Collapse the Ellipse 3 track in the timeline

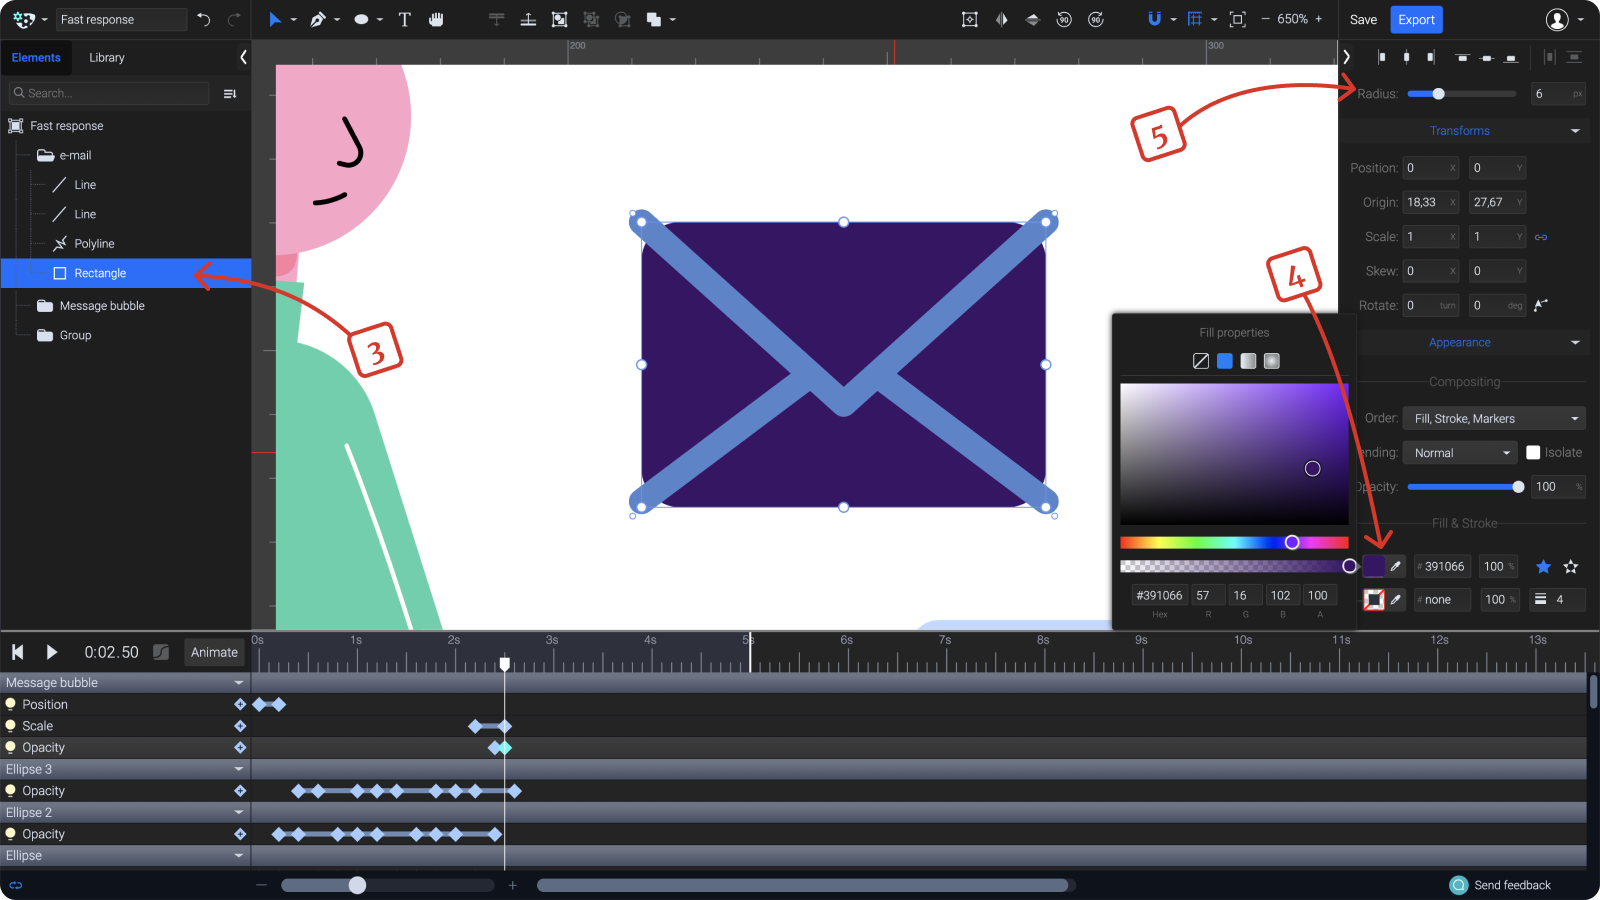pyautogui.click(x=239, y=769)
